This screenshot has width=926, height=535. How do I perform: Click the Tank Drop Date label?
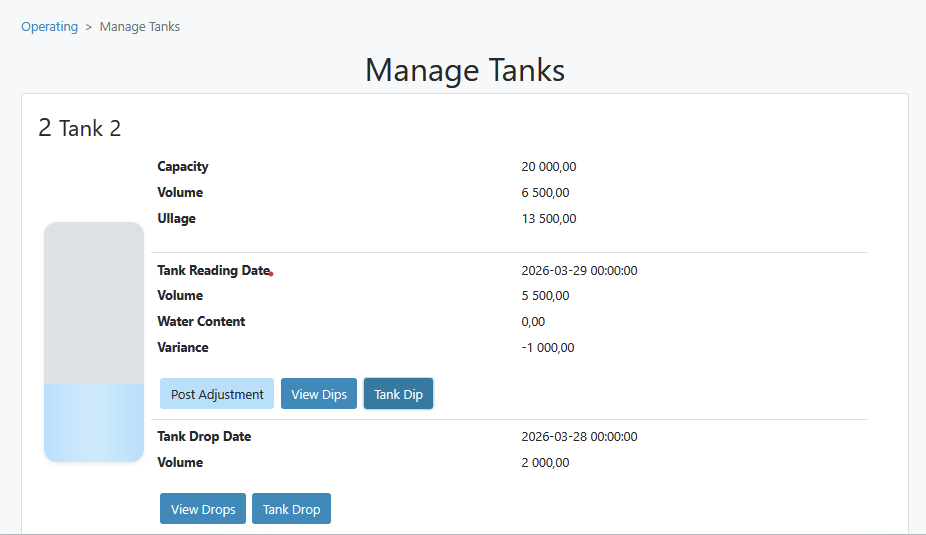tap(204, 437)
